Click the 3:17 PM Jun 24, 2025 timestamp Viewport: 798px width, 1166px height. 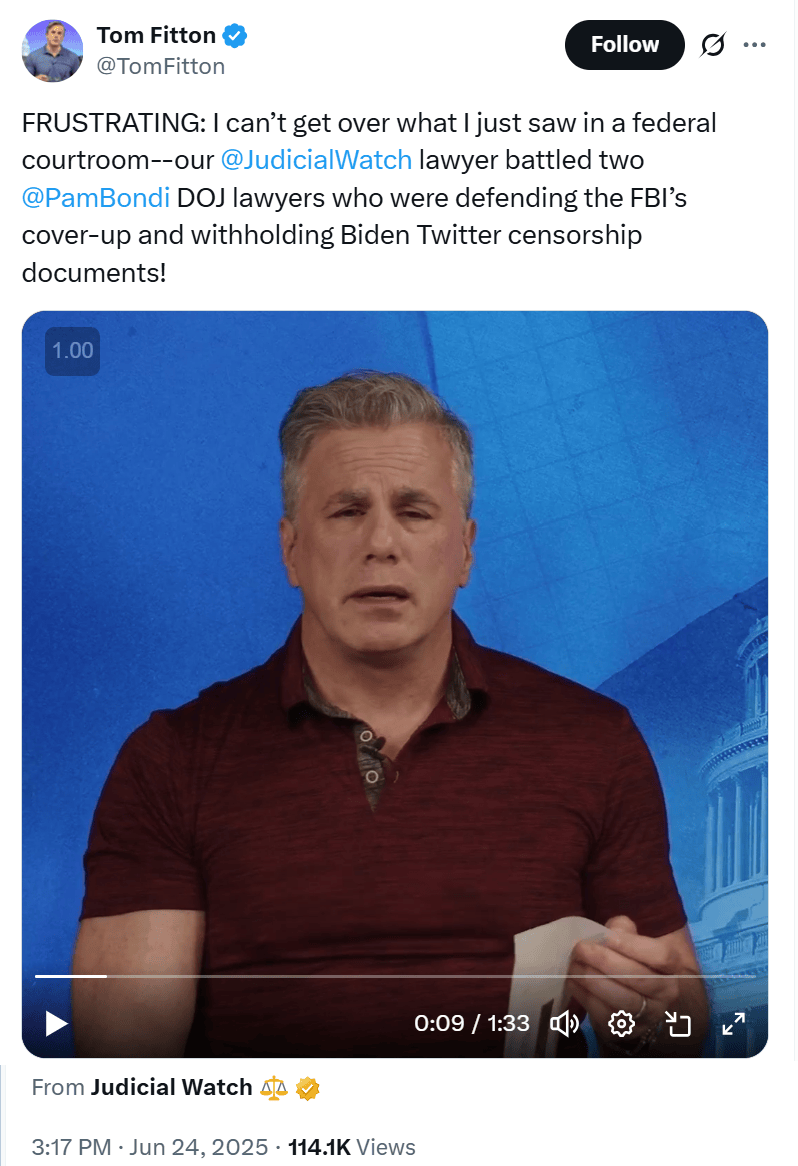[149, 1147]
